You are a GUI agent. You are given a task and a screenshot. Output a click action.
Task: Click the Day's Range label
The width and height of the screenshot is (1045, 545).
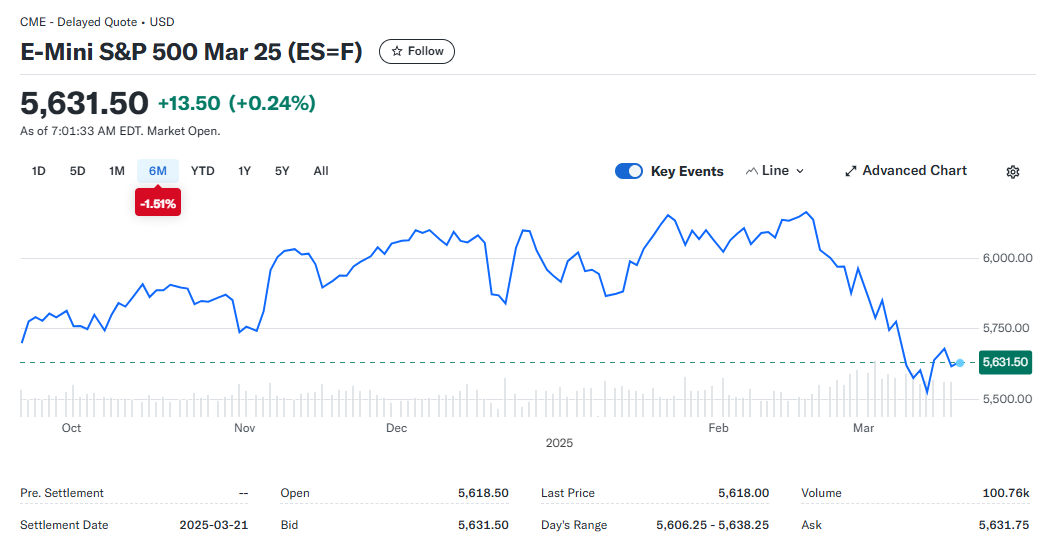pos(574,525)
